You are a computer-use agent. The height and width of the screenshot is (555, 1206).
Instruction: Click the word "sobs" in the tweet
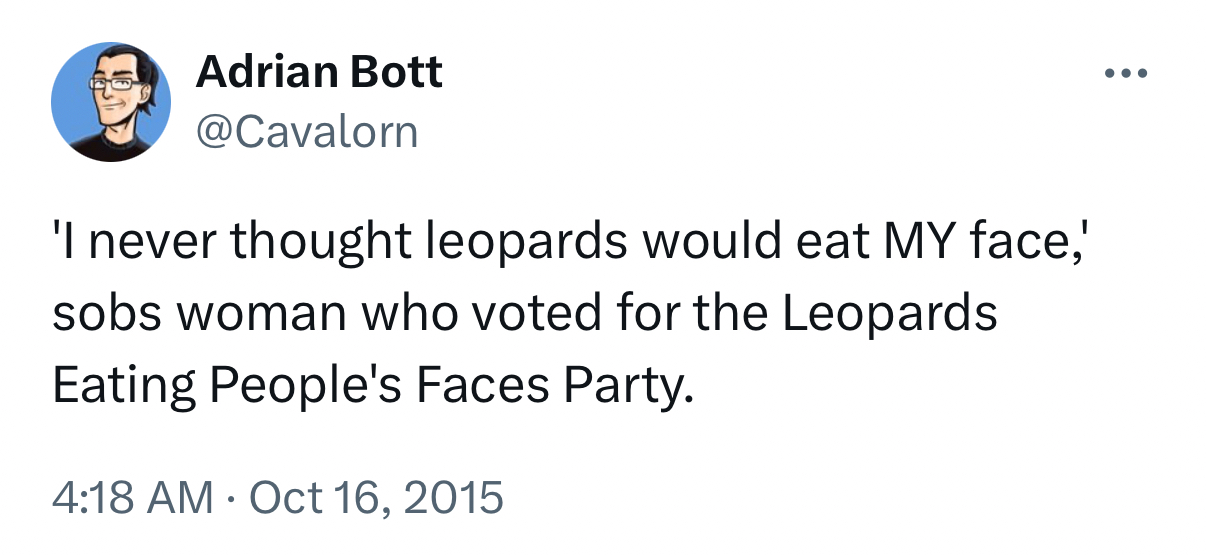click(97, 314)
